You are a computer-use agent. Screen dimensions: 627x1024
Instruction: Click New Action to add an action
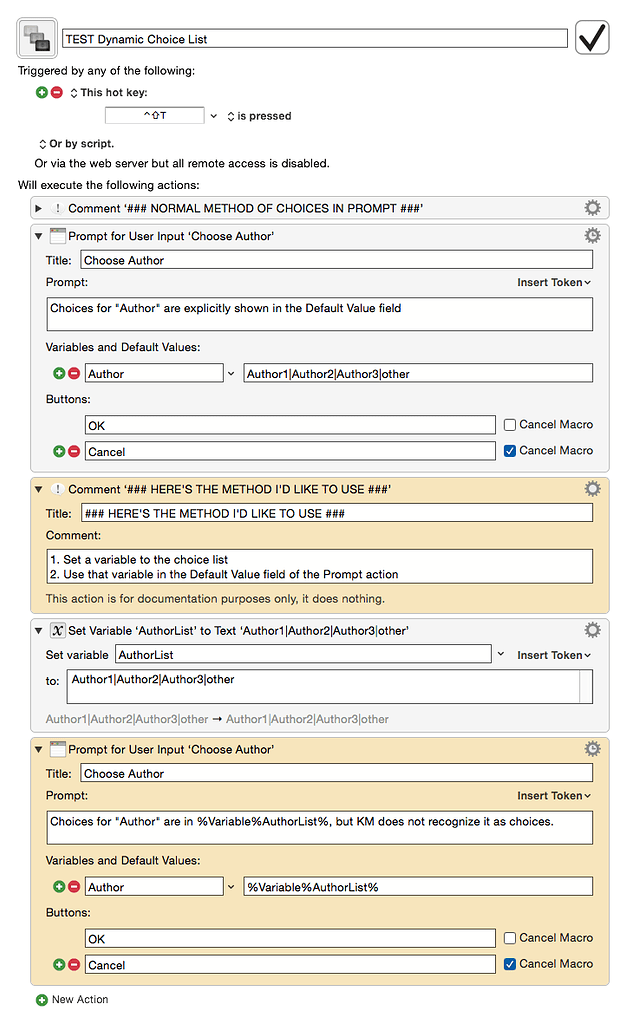click(72, 1000)
